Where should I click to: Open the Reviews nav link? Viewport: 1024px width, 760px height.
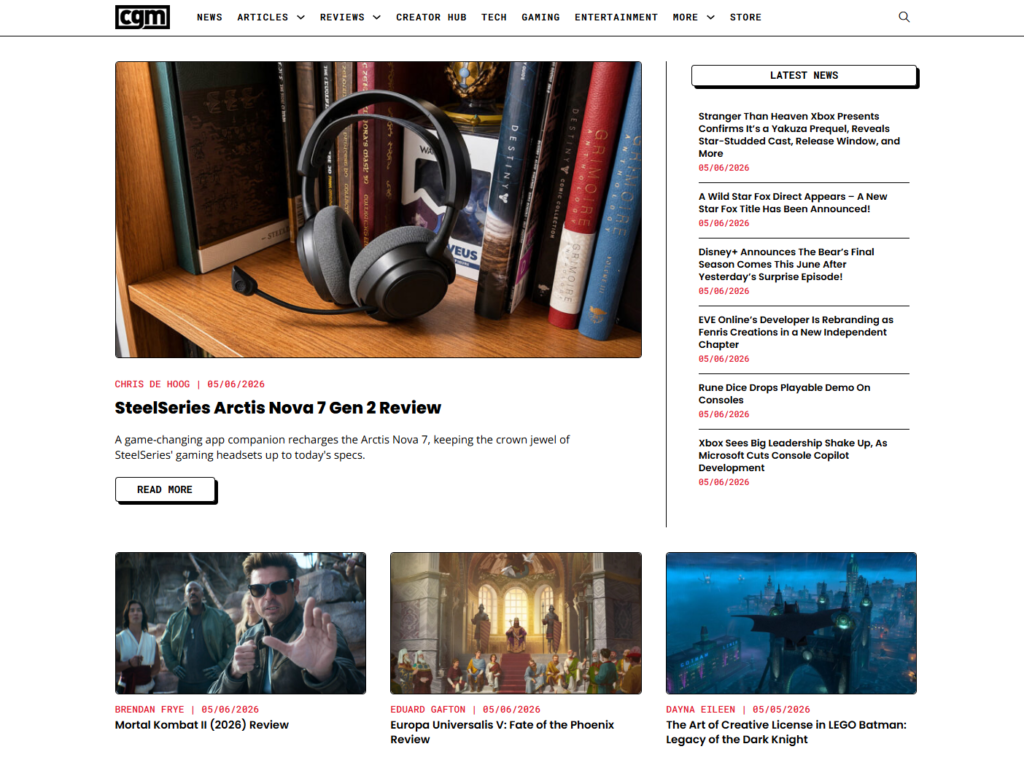click(342, 18)
